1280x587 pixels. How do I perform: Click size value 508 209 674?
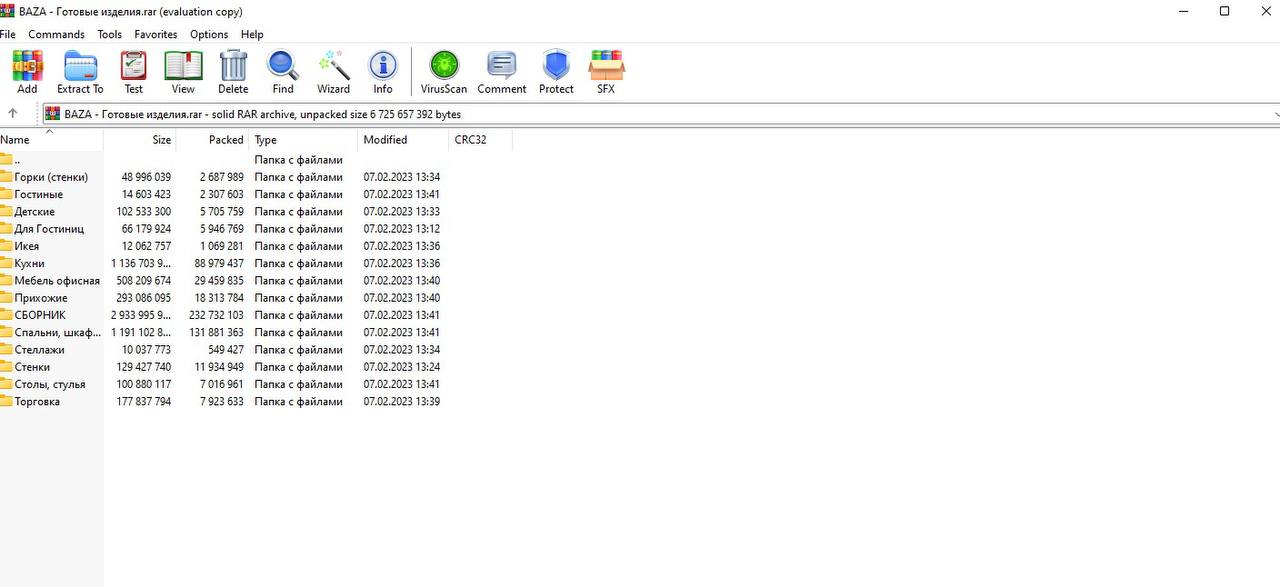pos(142,281)
